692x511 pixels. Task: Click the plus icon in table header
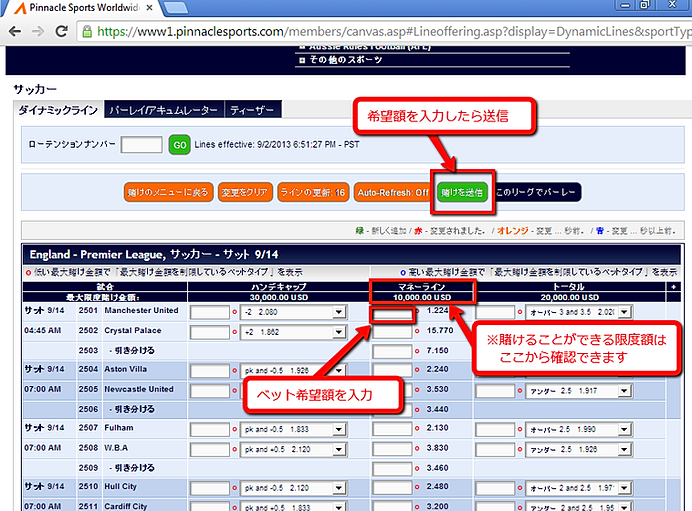pos(673,287)
